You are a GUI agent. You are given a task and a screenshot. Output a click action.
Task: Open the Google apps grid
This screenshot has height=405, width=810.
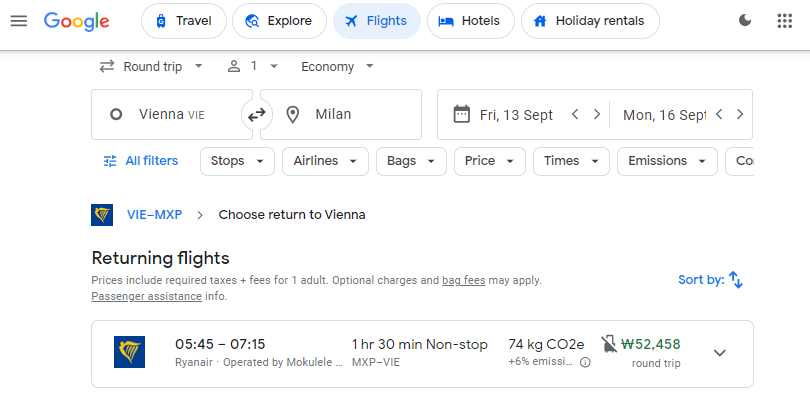(x=785, y=21)
